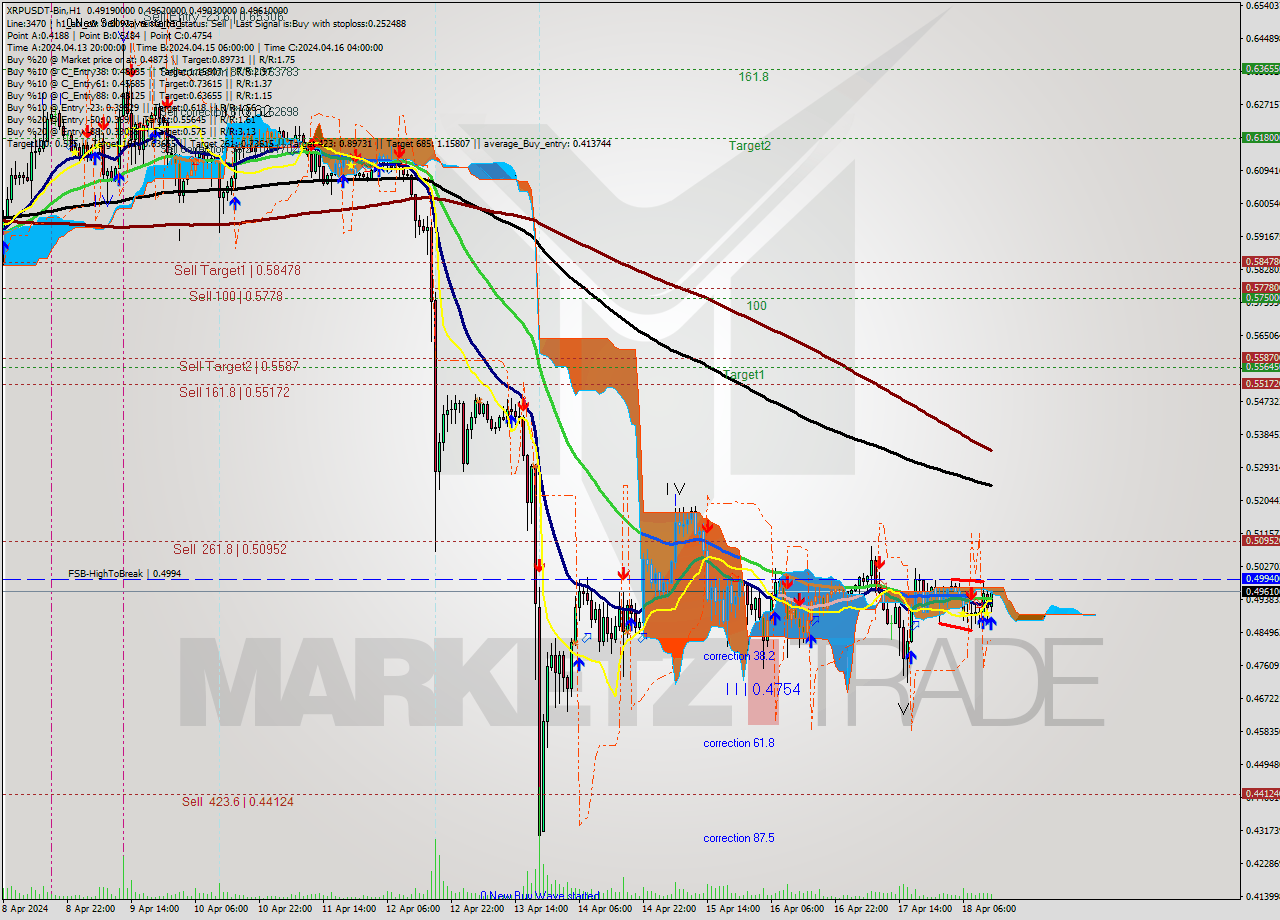
Task: Click the red 0.44124 price tag
Action: (x=1260, y=793)
